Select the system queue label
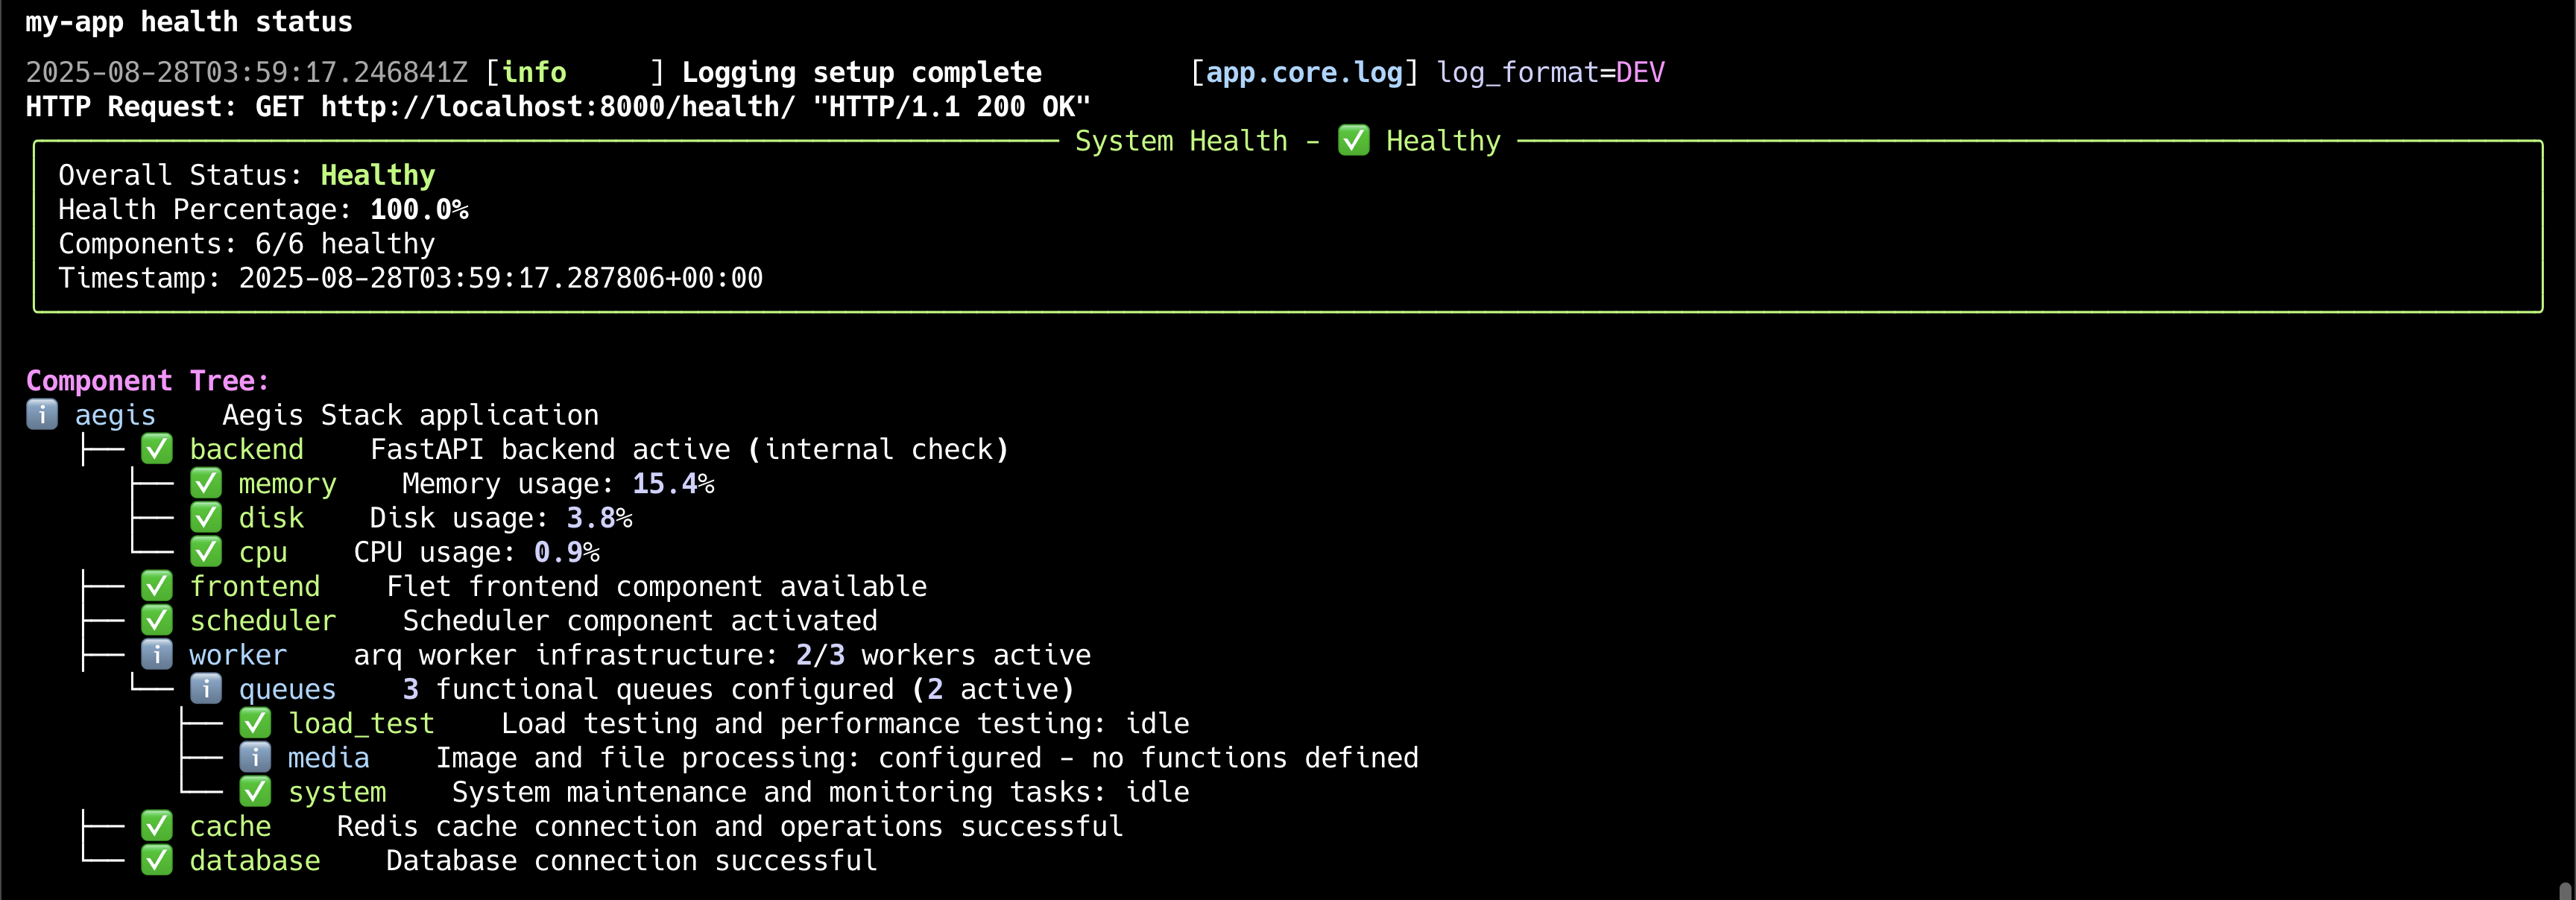This screenshot has height=900, width=2576. pyautogui.click(x=337, y=792)
